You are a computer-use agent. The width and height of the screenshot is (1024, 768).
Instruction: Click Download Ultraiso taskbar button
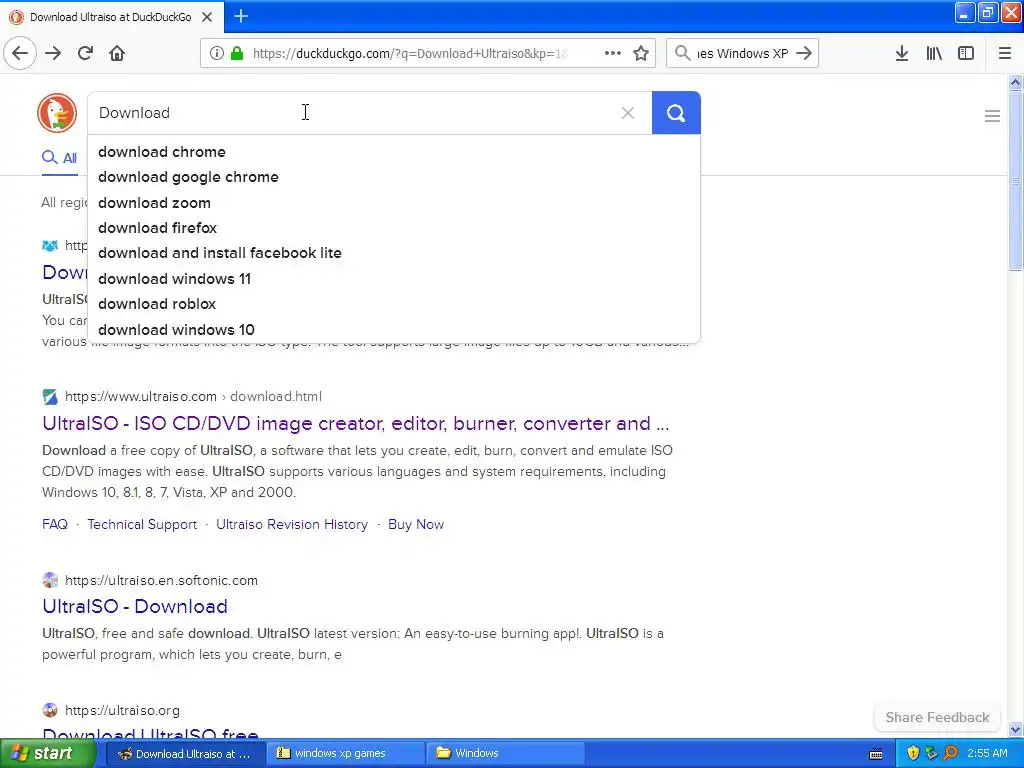pyautogui.click(x=185, y=753)
